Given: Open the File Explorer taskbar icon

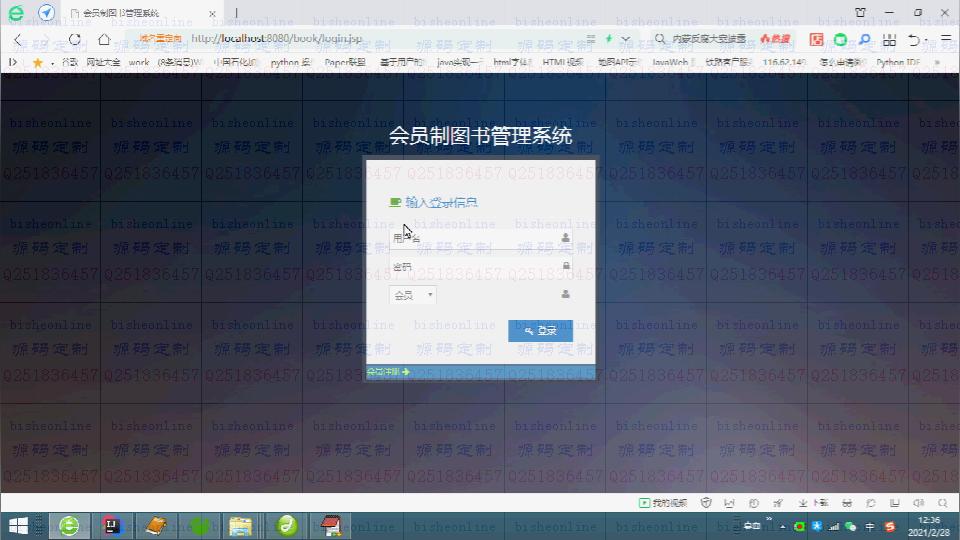Looking at the screenshot, I should coord(241,526).
